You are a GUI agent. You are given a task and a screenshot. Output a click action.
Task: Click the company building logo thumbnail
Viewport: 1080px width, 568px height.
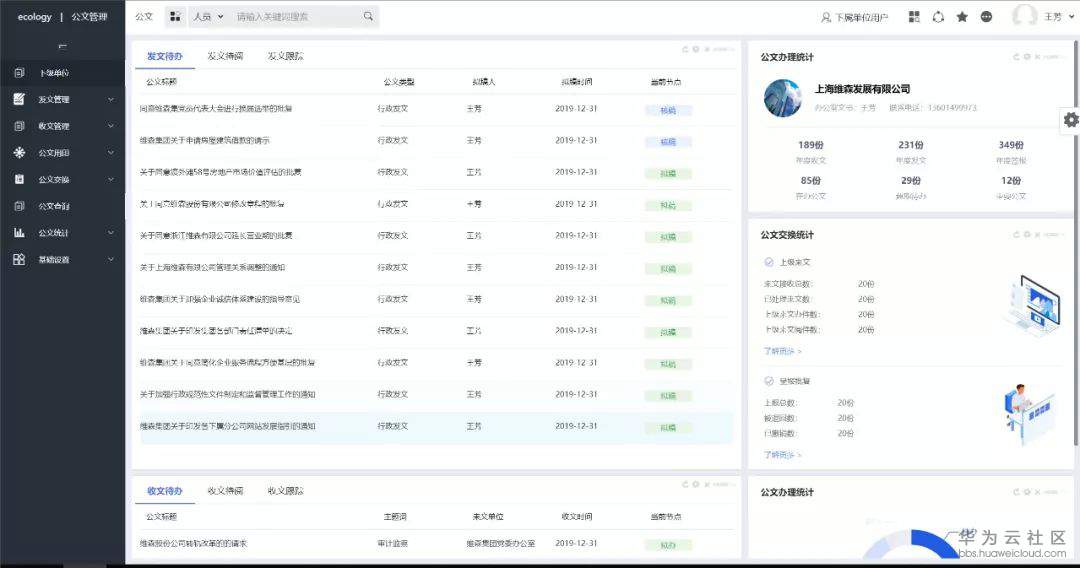(783, 98)
